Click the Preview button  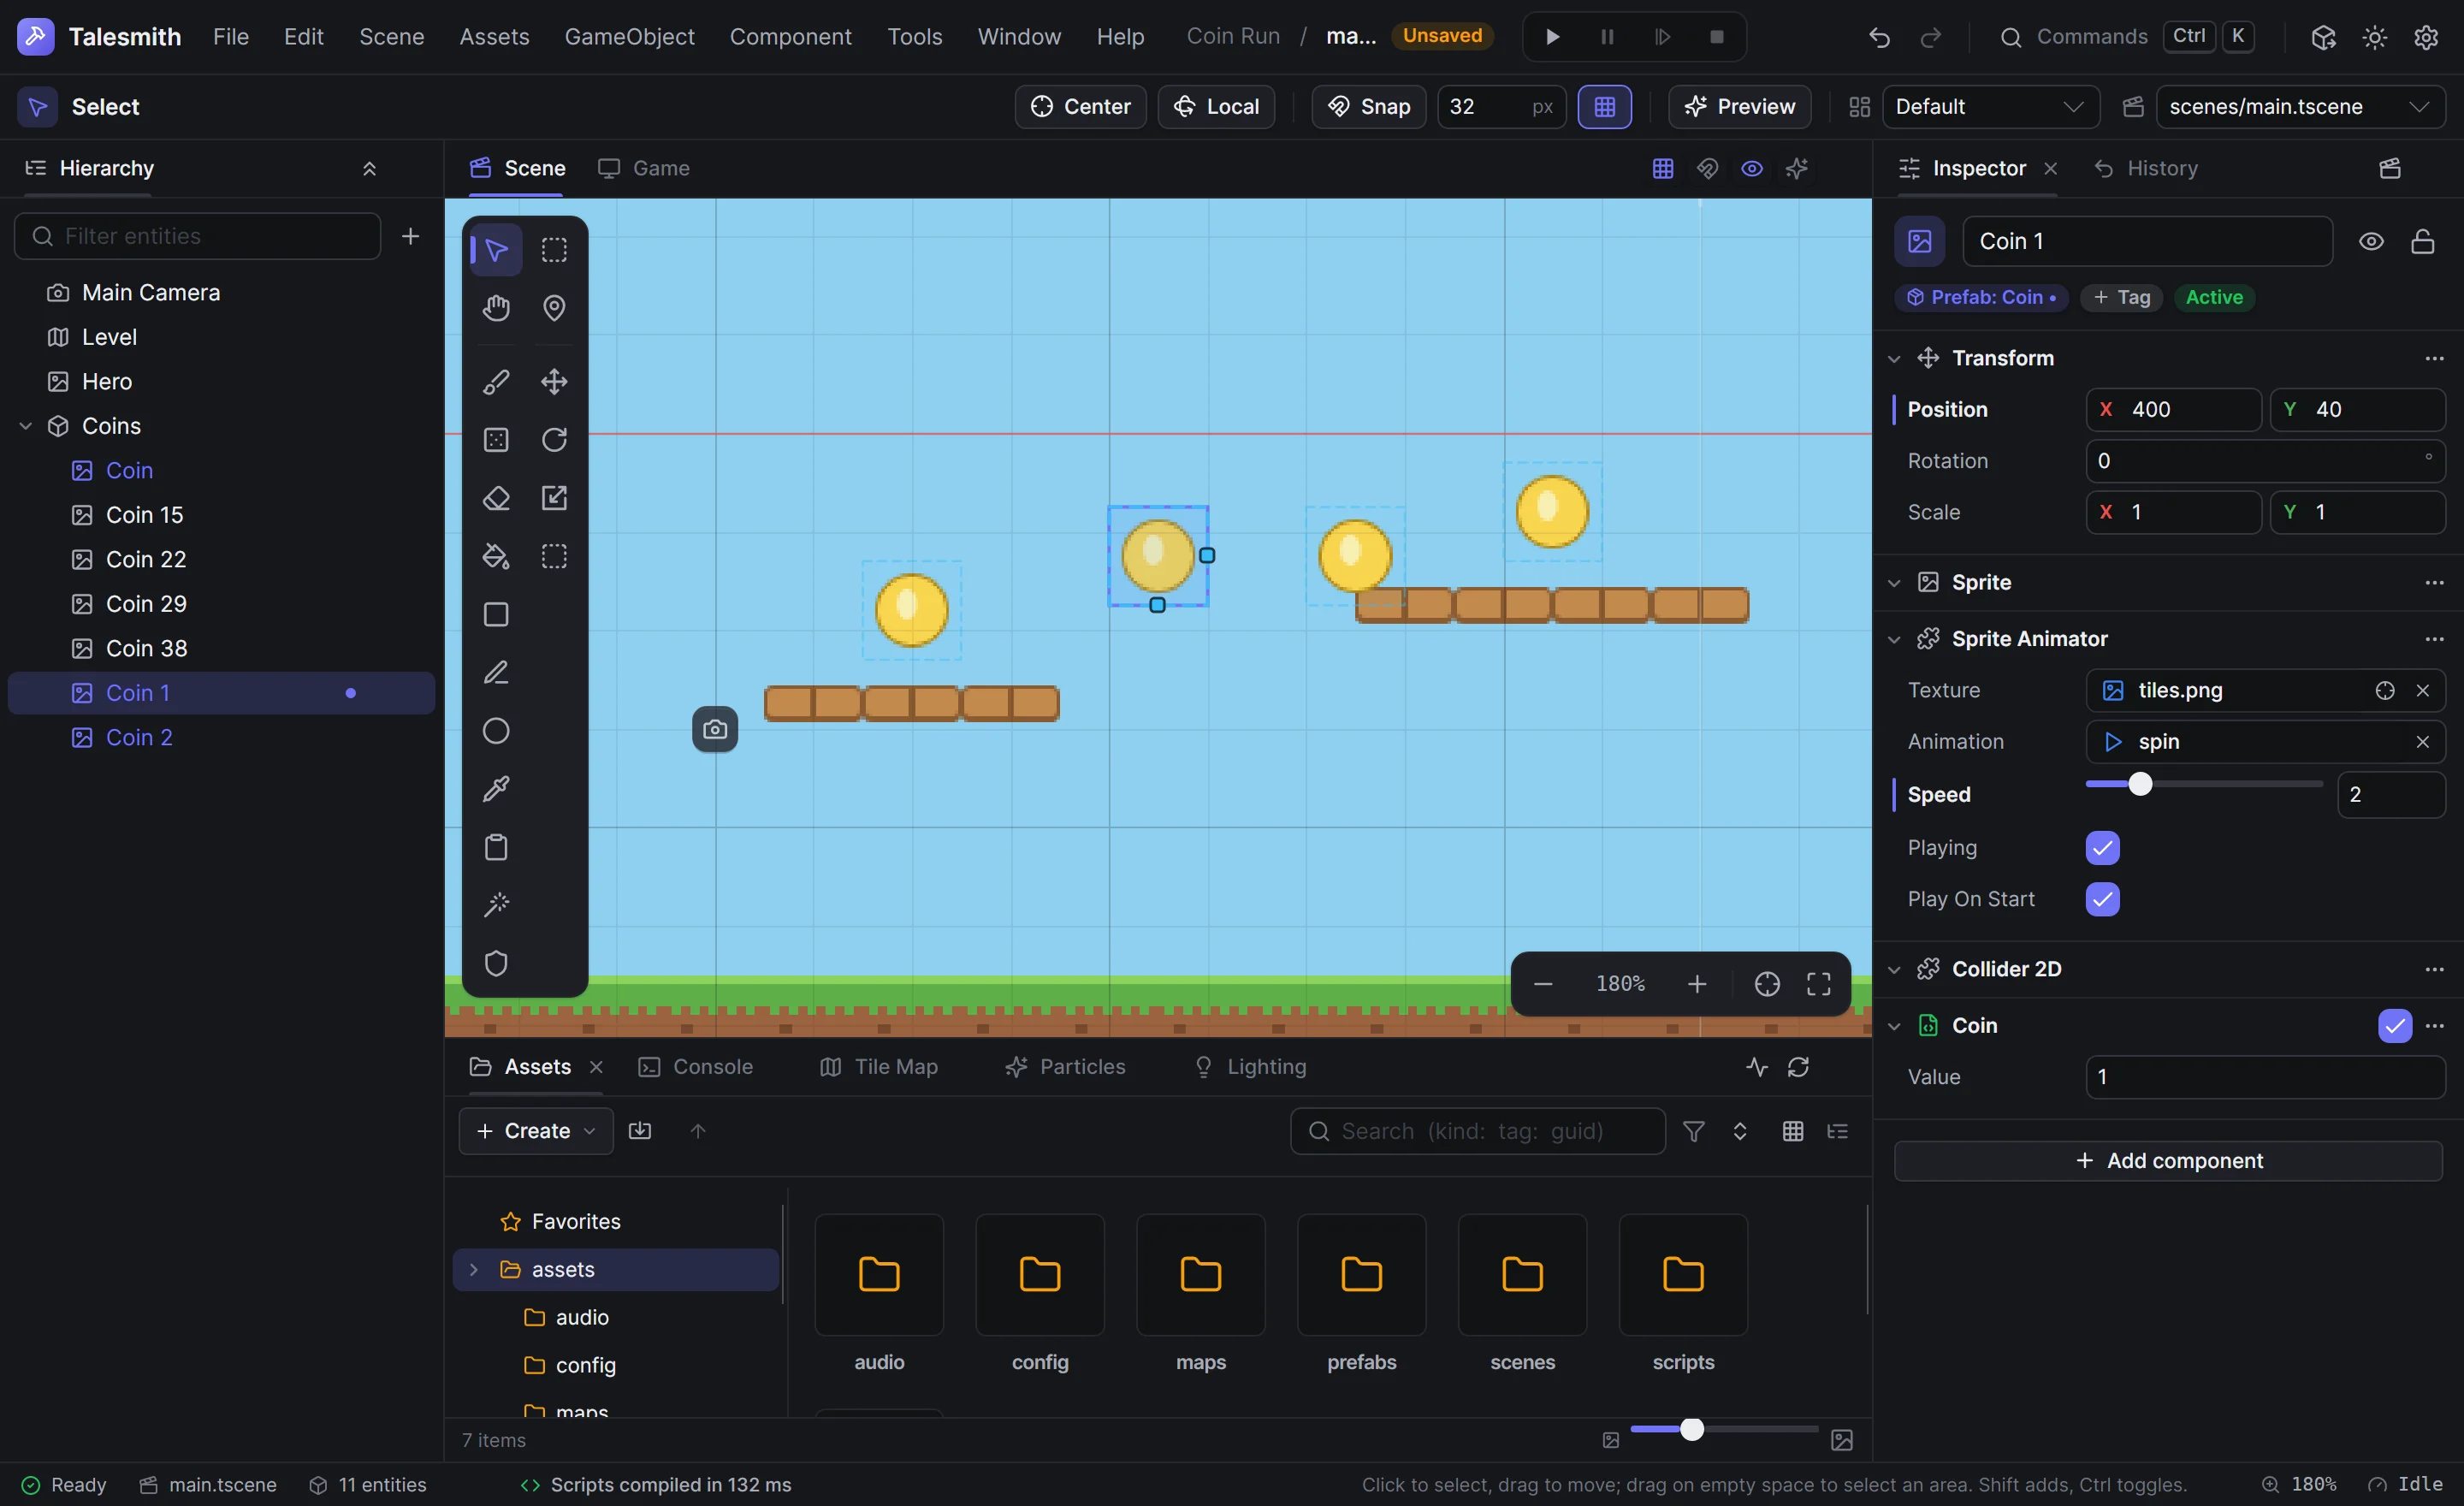[x=1739, y=107]
